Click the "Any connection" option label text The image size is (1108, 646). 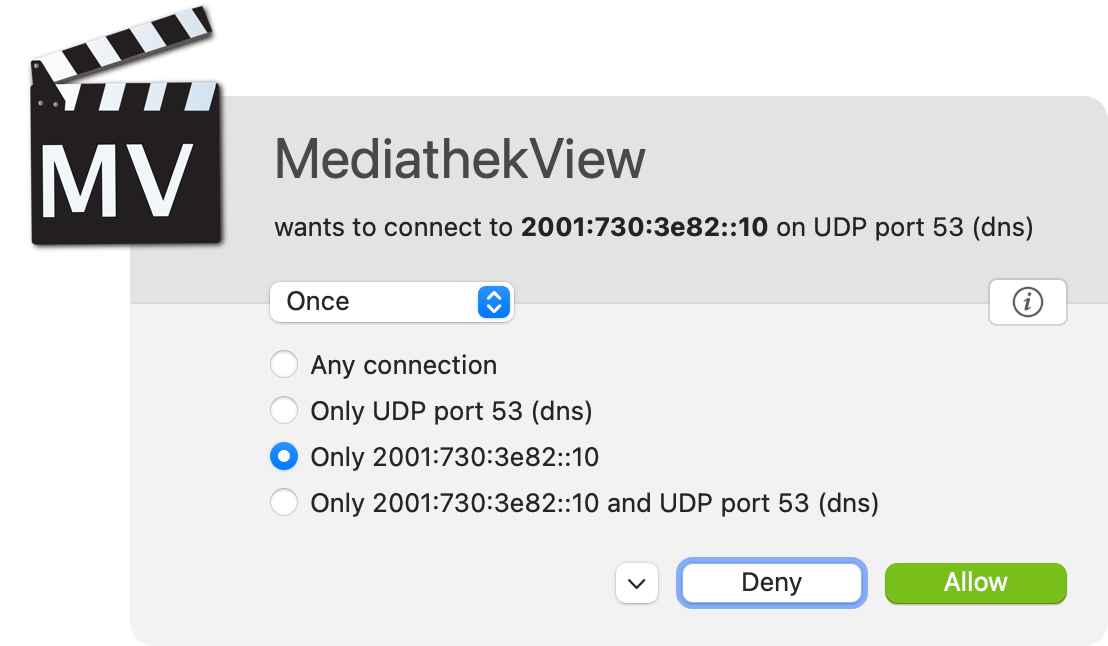point(404,365)
